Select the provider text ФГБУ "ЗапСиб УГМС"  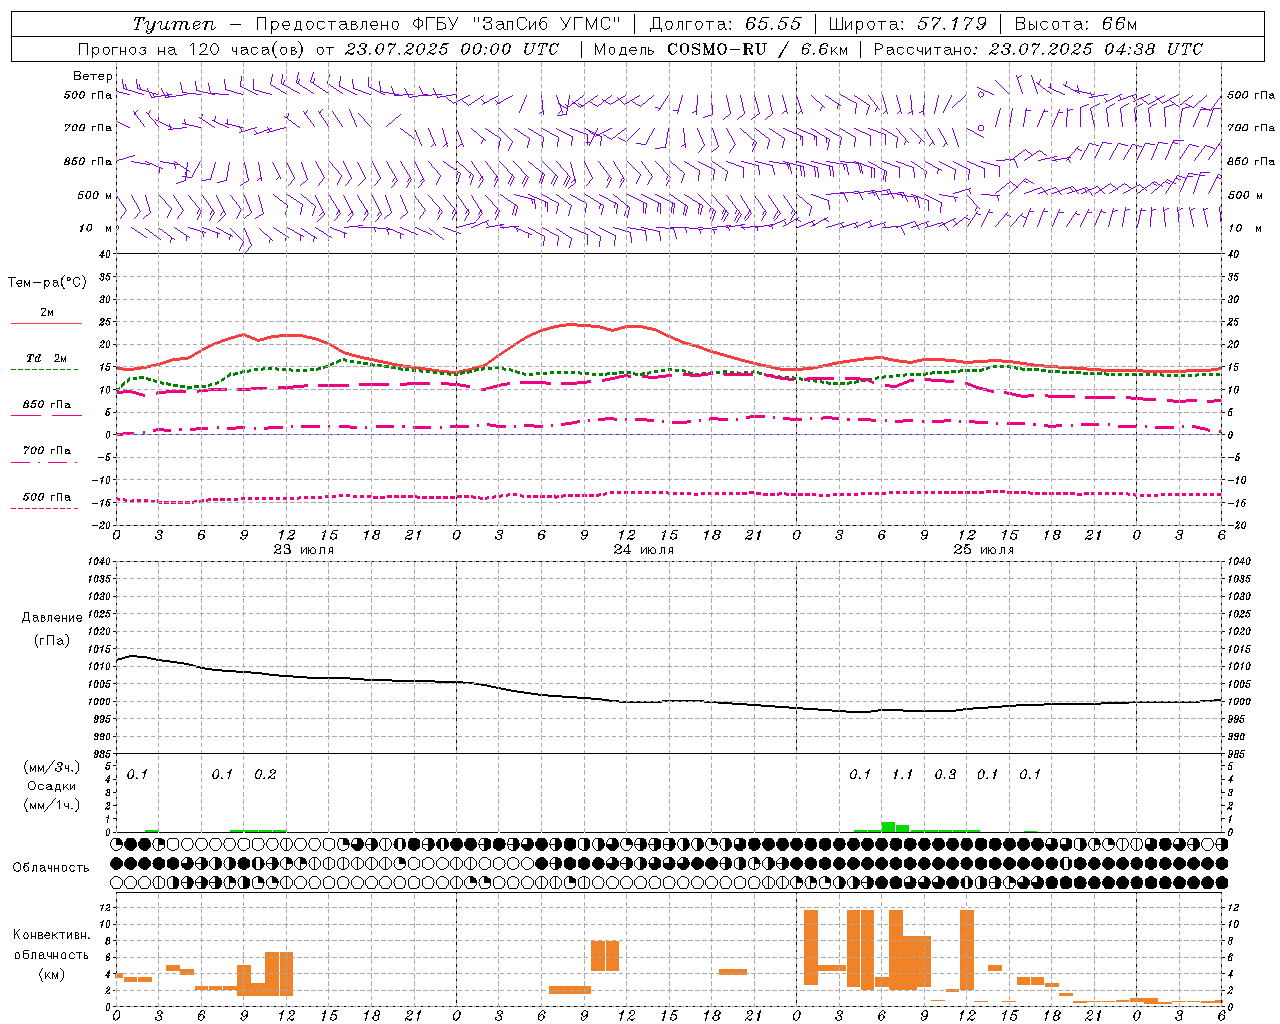point(517,24)
